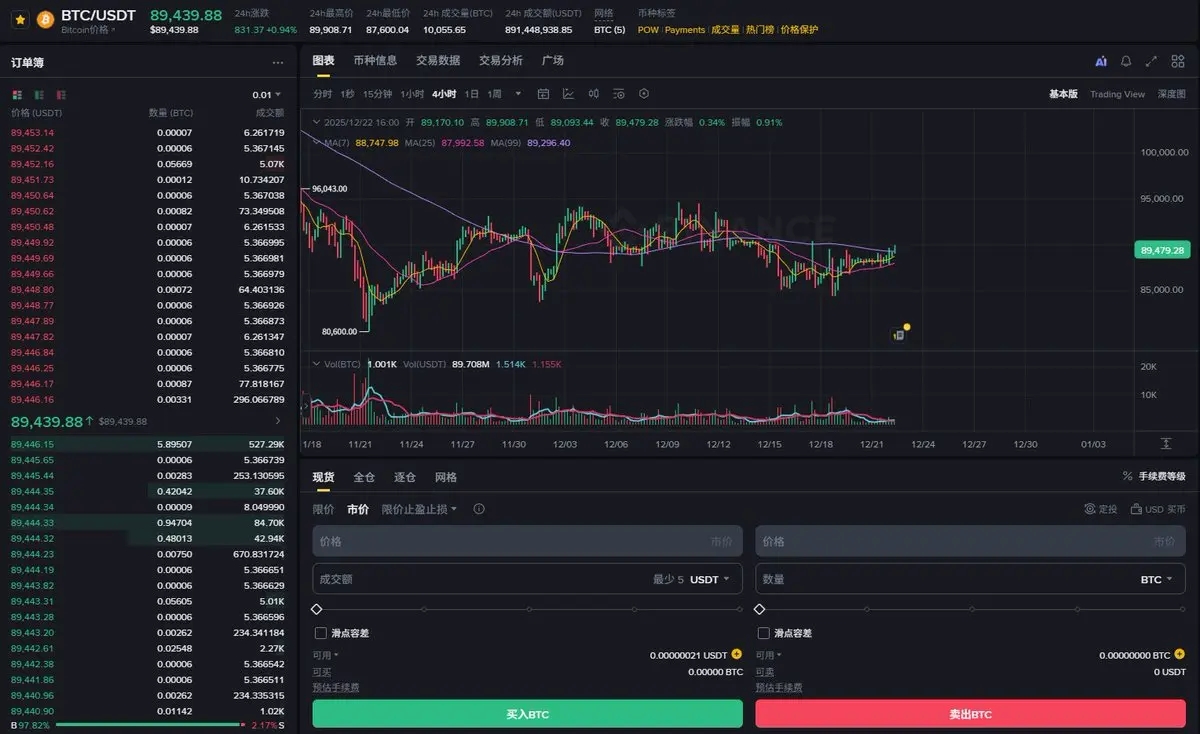Screen dimensions: 1200x734
Task: Switch to 广场 tab
Action: tap(553, 60)
